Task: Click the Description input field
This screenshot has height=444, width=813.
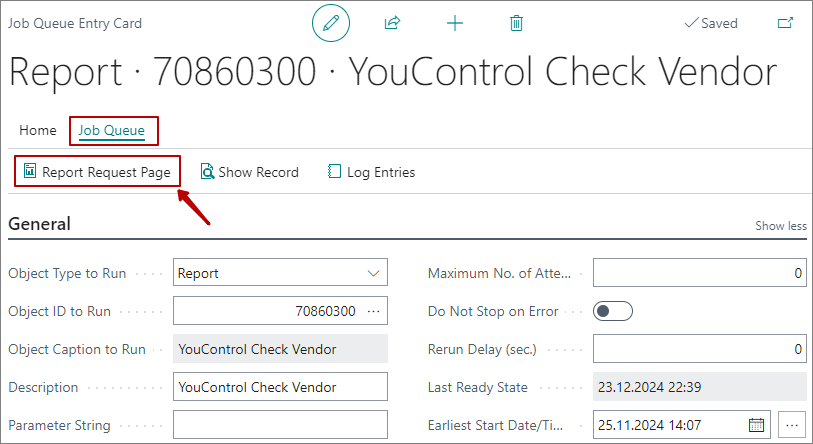Action: point(280,387)
